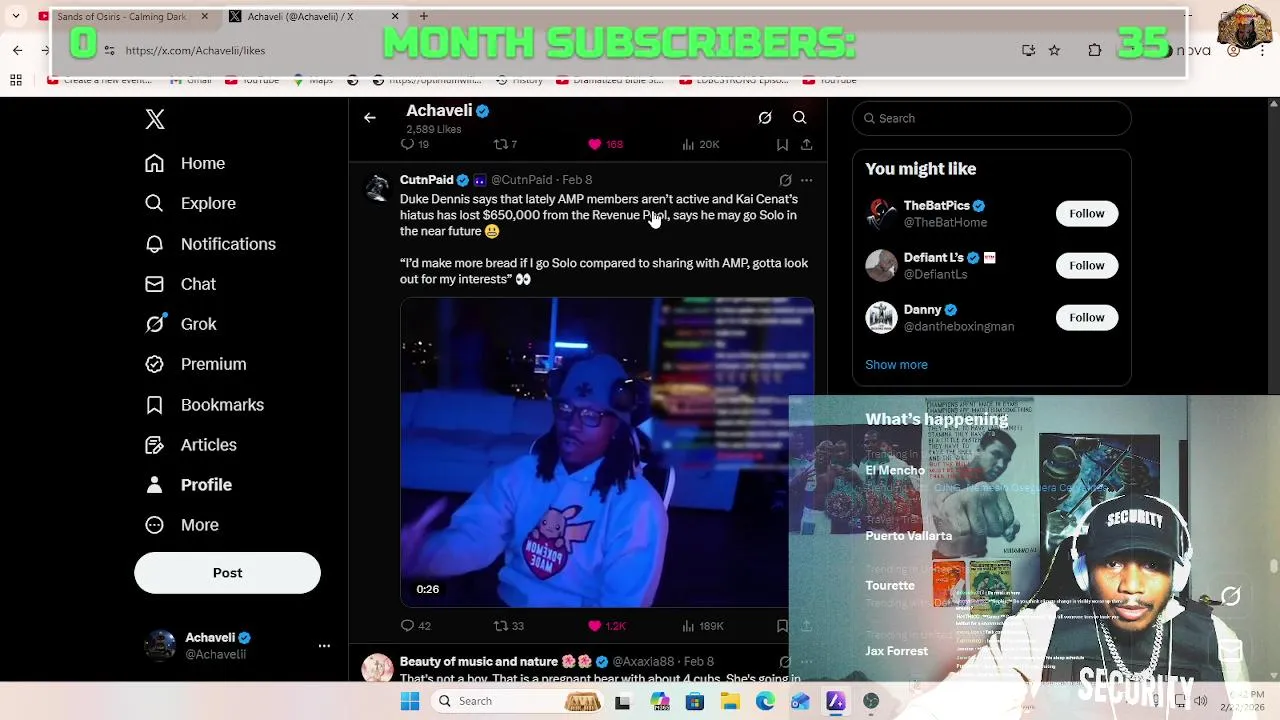Click the X logo in sidebar

click(155, 119)
